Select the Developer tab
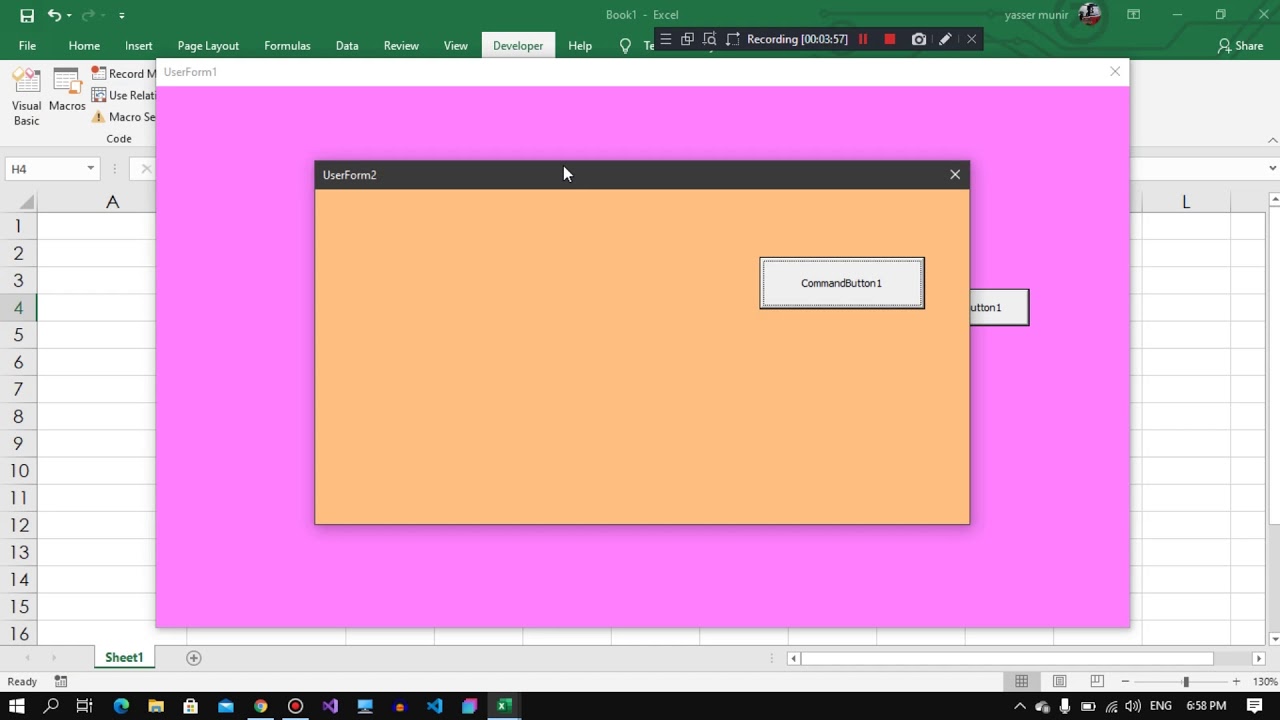Image resolution: width=1280 pixels, height=720 pixels. (518, 45)
